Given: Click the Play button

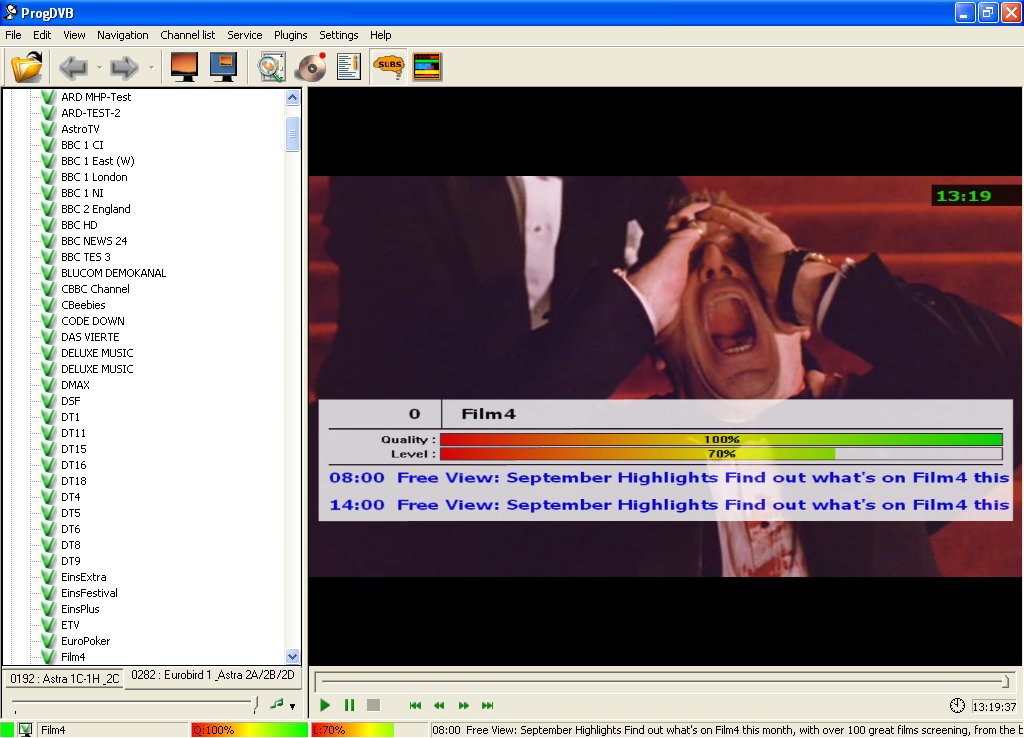Looking at the screenshot, I should coord(325,705).
